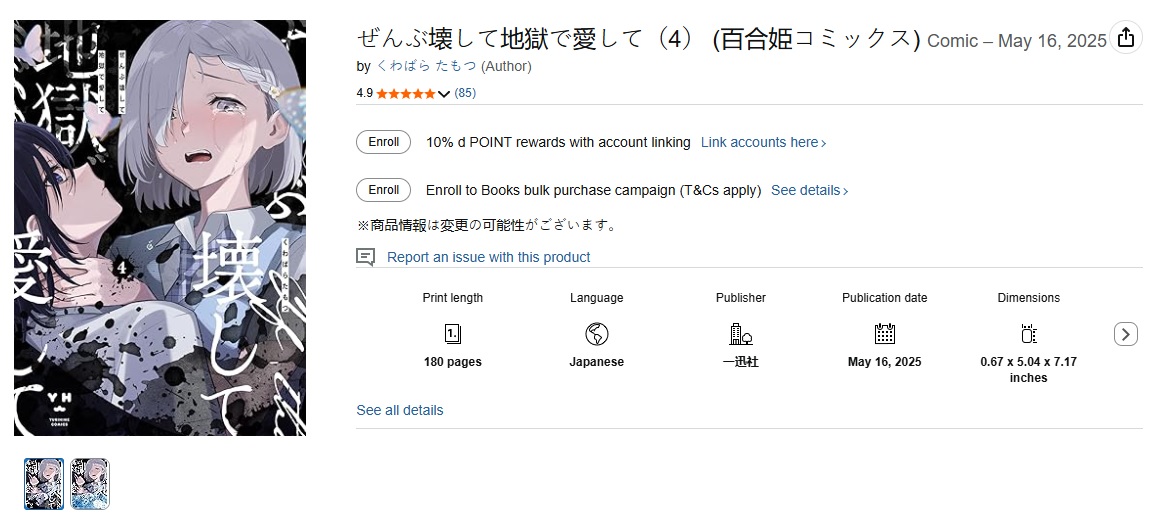Open the Link accounts here link
Image resolution: width=1149 pixels, height=526 pixels.
point(764,142)
